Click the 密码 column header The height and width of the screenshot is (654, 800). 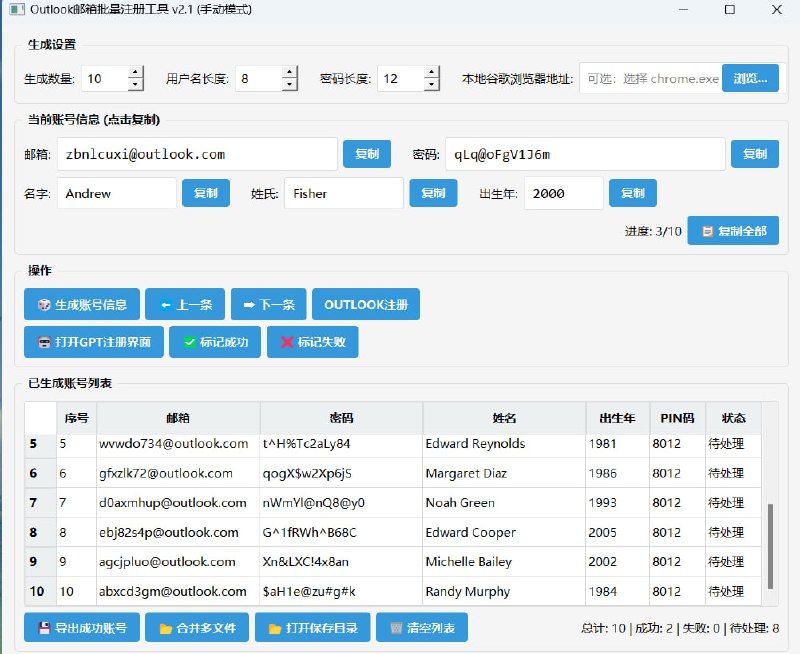(341, 418)
